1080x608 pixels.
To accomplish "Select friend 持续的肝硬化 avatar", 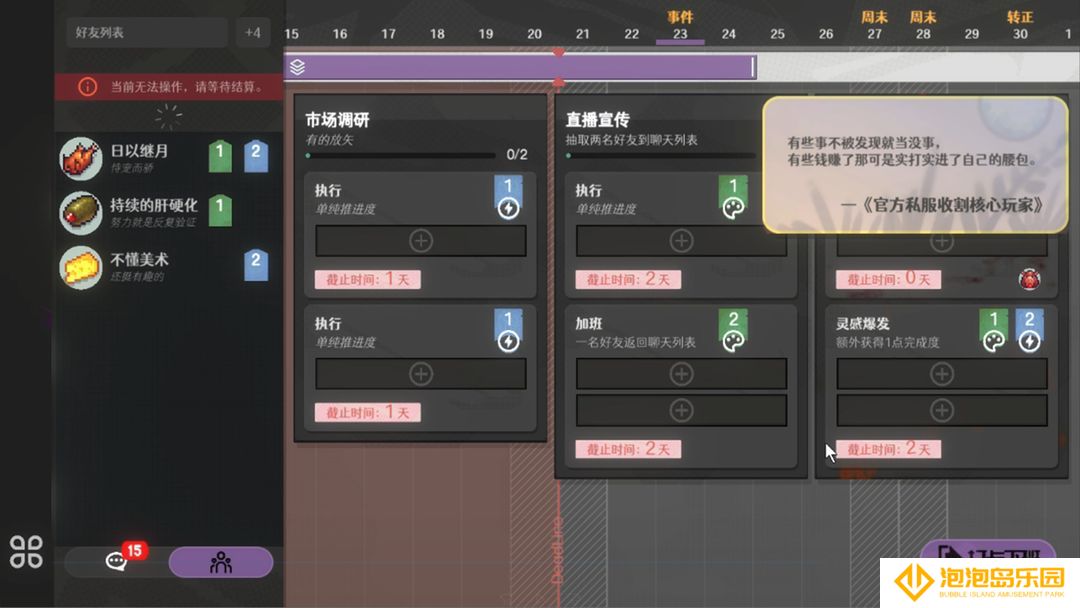I will tap(81, 213).
